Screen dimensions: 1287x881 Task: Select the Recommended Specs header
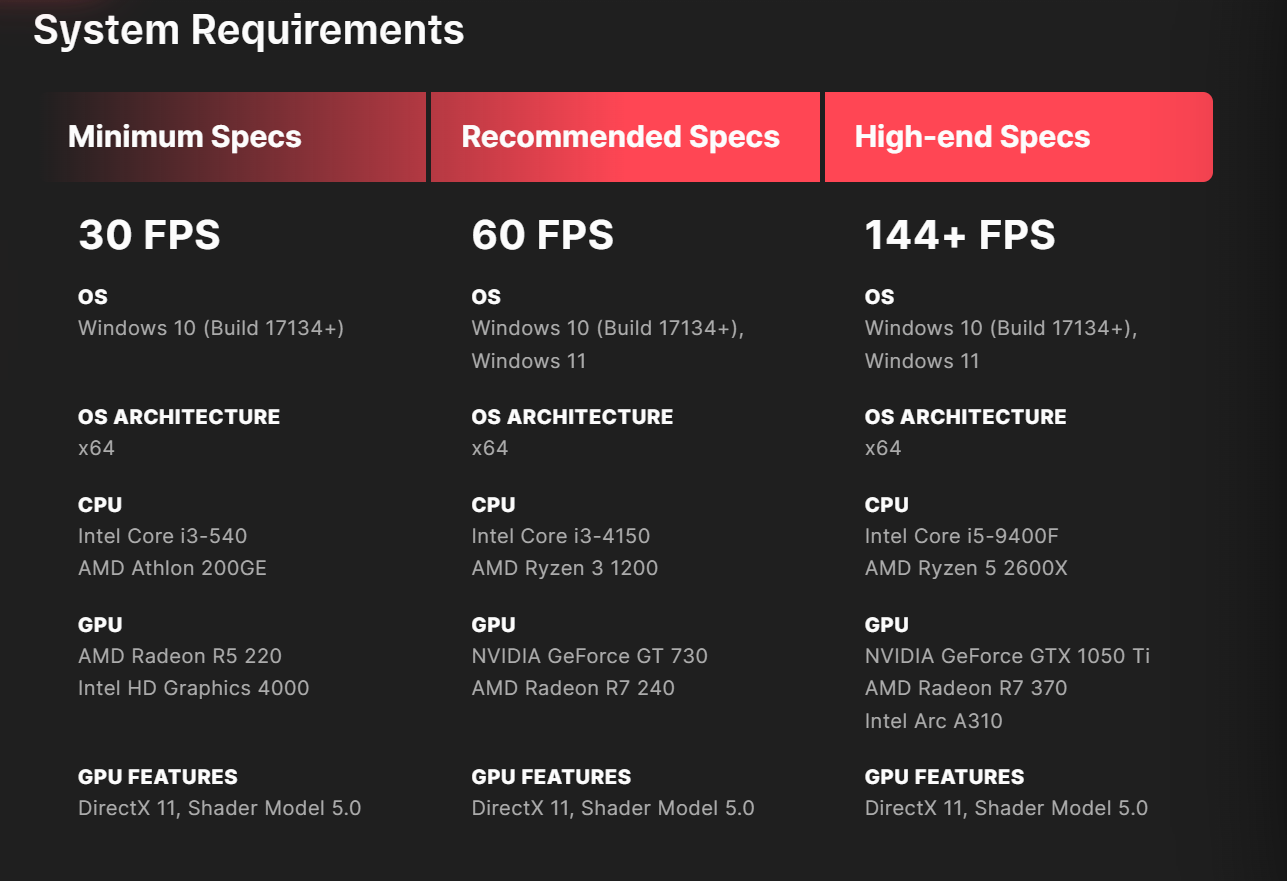(x=625, y=137)
